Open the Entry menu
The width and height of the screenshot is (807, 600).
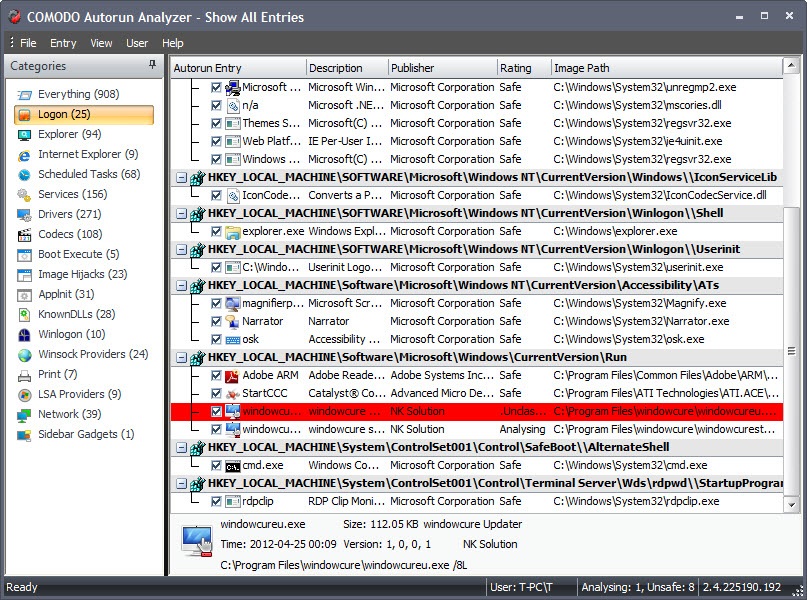63,43
